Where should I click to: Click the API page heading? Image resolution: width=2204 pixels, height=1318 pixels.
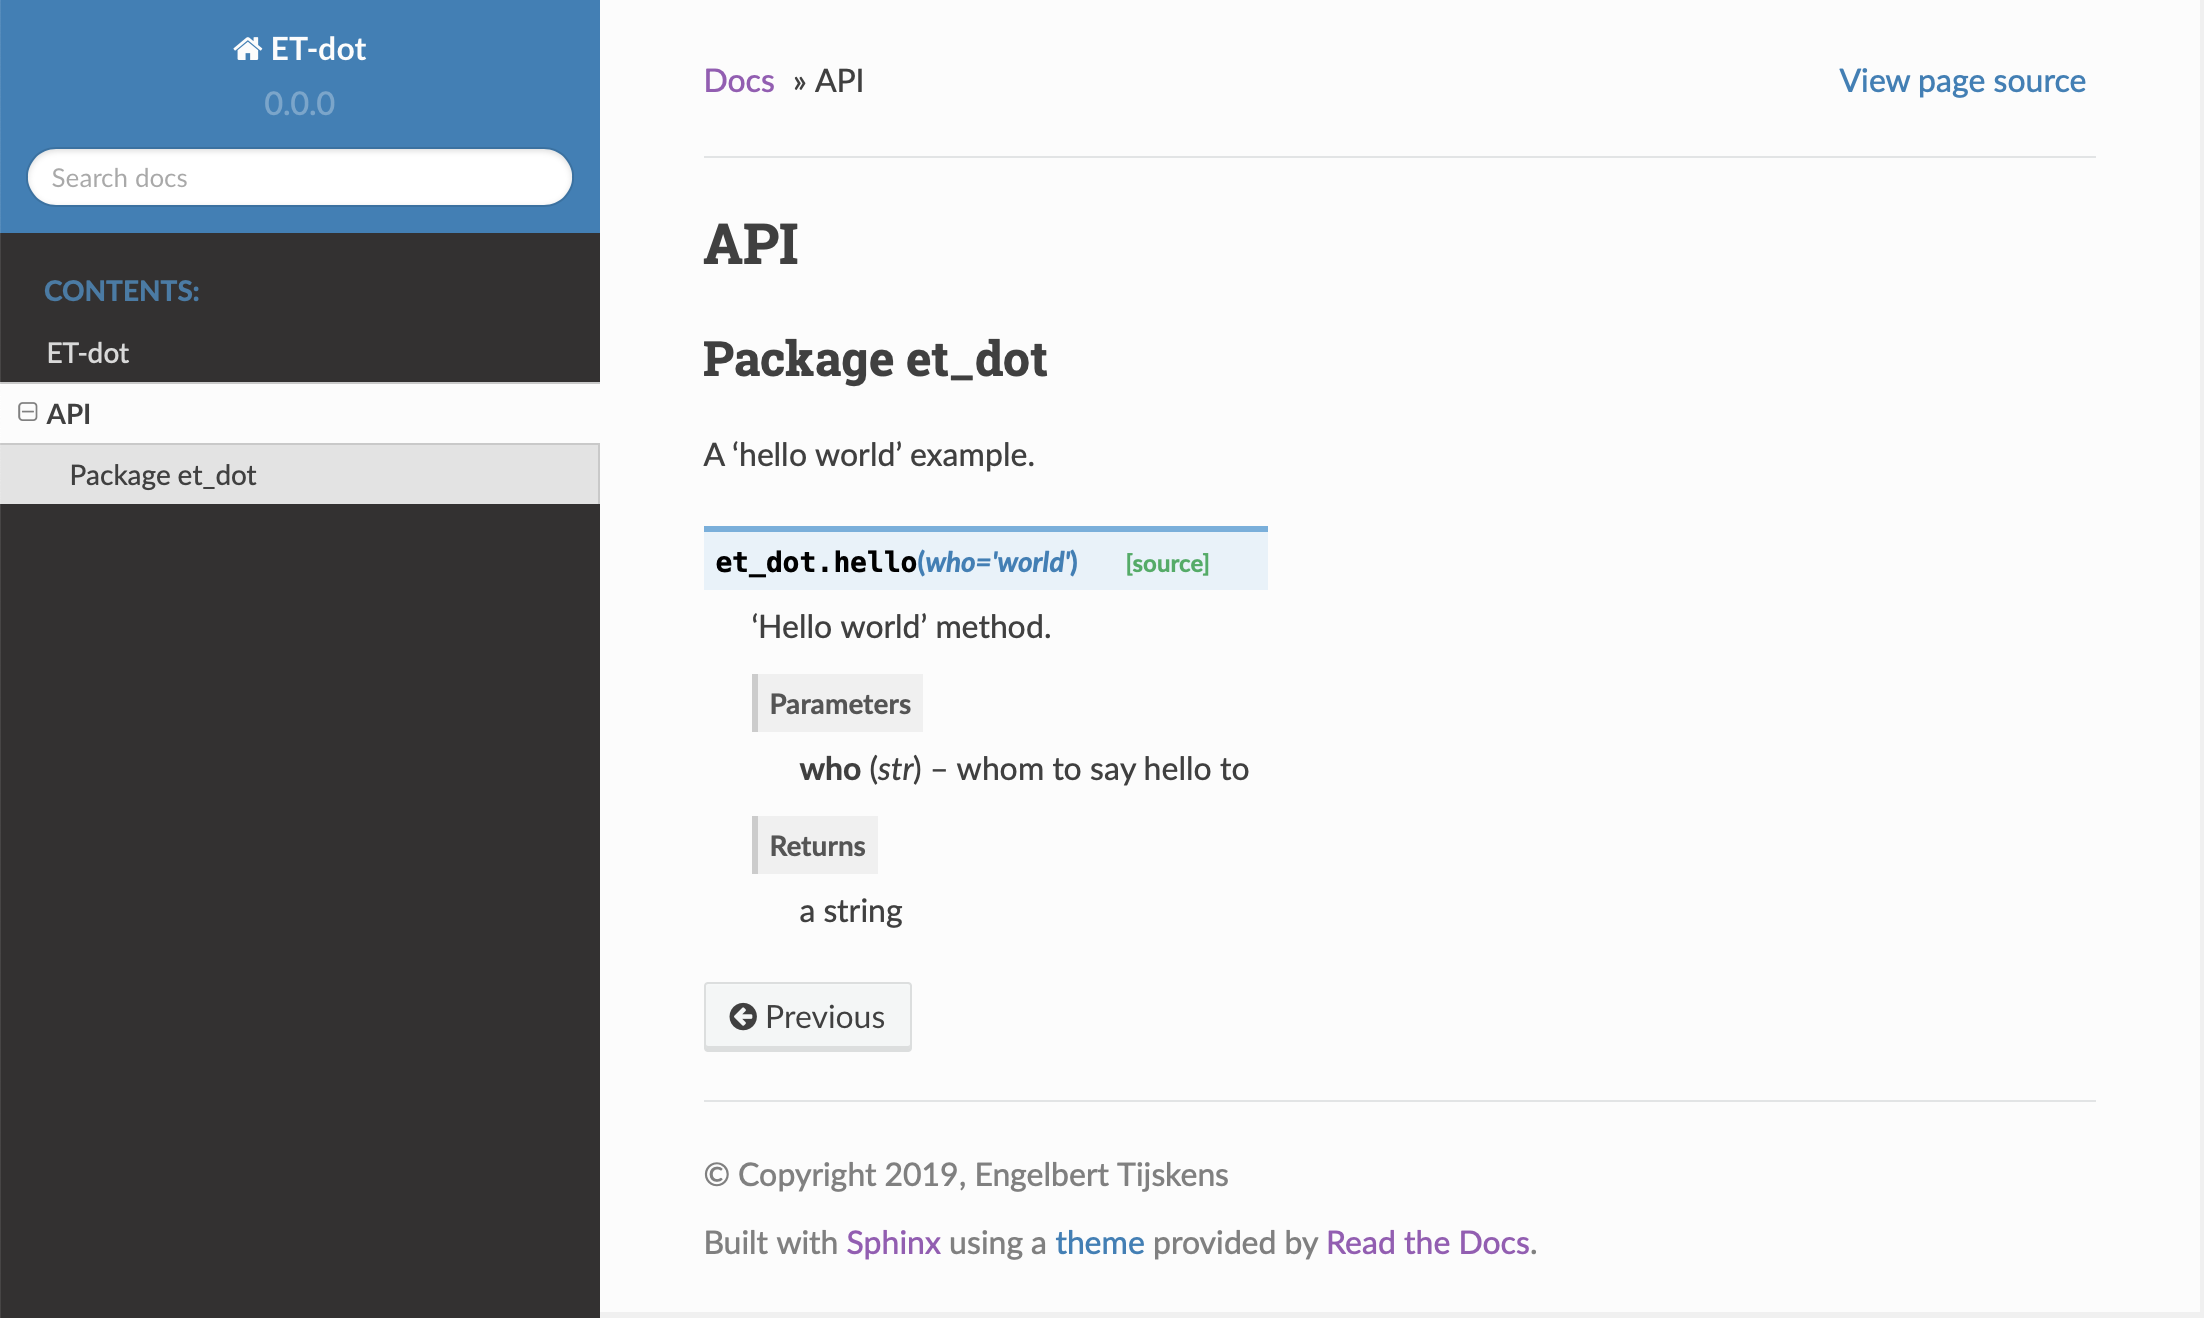point(751,244)
